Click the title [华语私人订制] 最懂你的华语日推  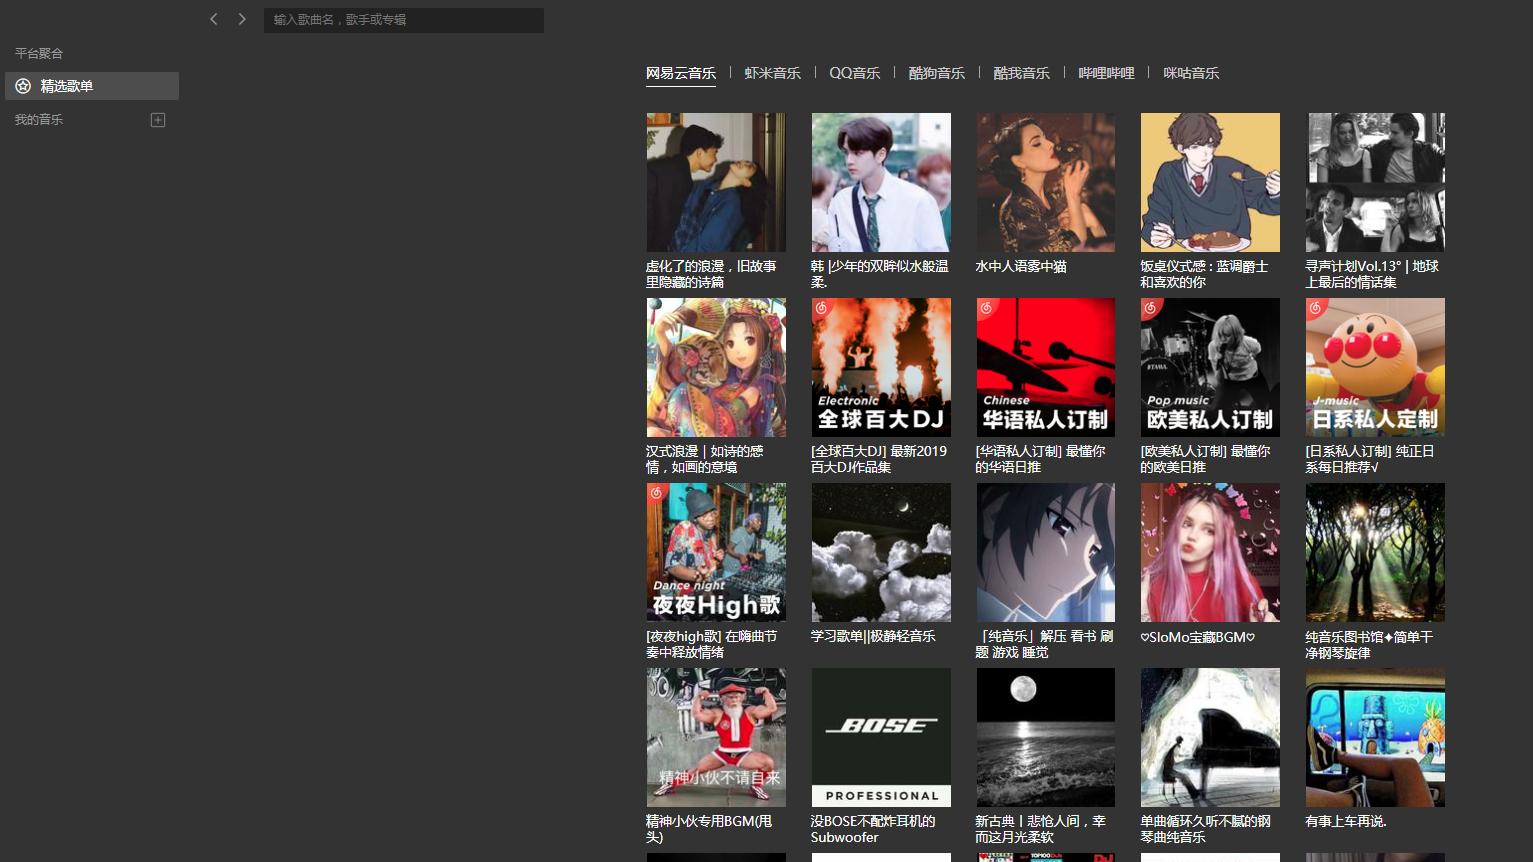coord(1040,459)
